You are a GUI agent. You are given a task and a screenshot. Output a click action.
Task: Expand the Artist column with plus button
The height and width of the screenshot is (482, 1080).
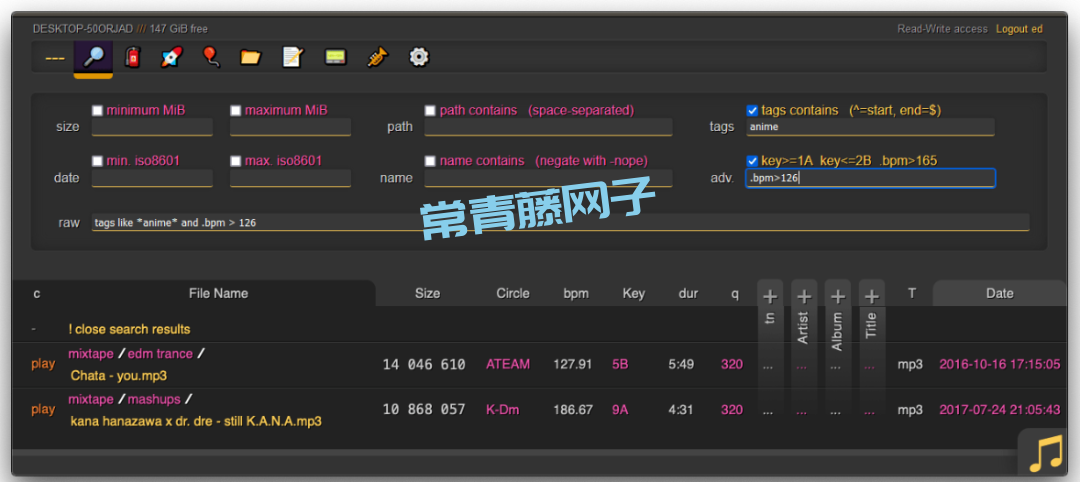click(804, 296)
